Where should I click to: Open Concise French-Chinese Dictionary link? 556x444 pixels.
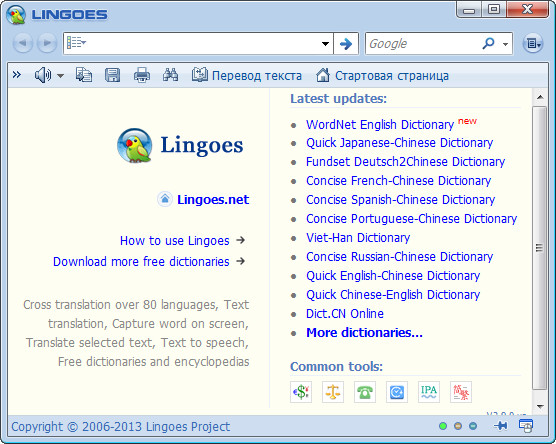point(398,181)
